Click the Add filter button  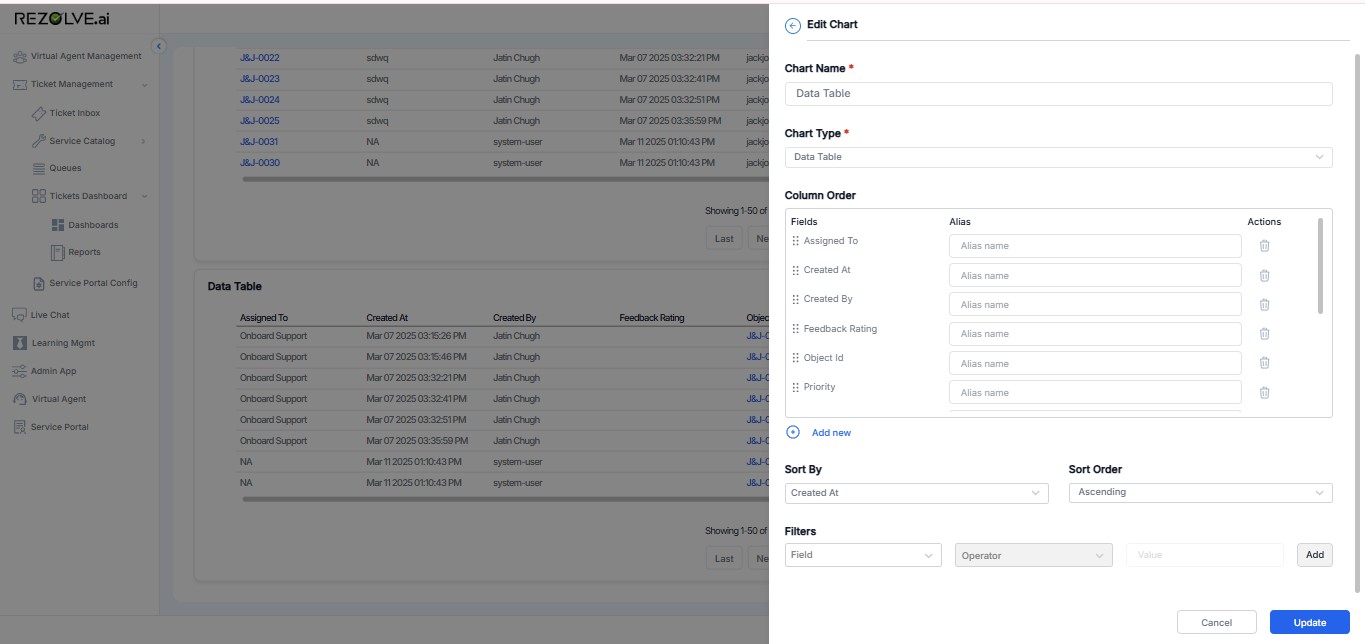point(1314,554)
